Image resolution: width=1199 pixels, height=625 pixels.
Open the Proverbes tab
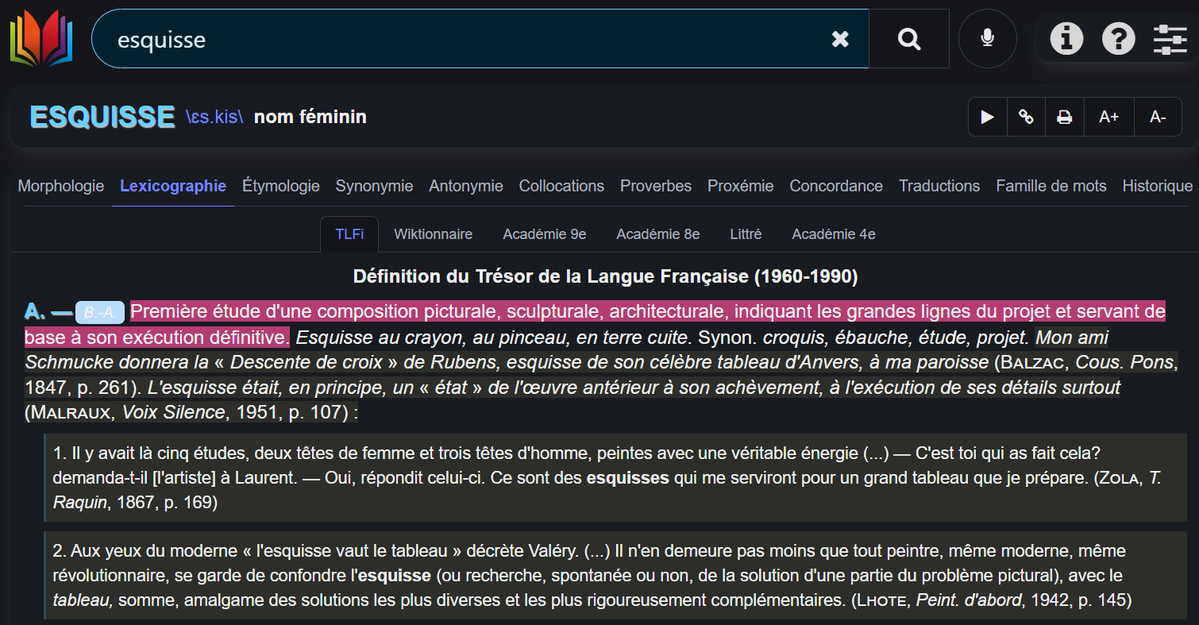pos(655,186)
